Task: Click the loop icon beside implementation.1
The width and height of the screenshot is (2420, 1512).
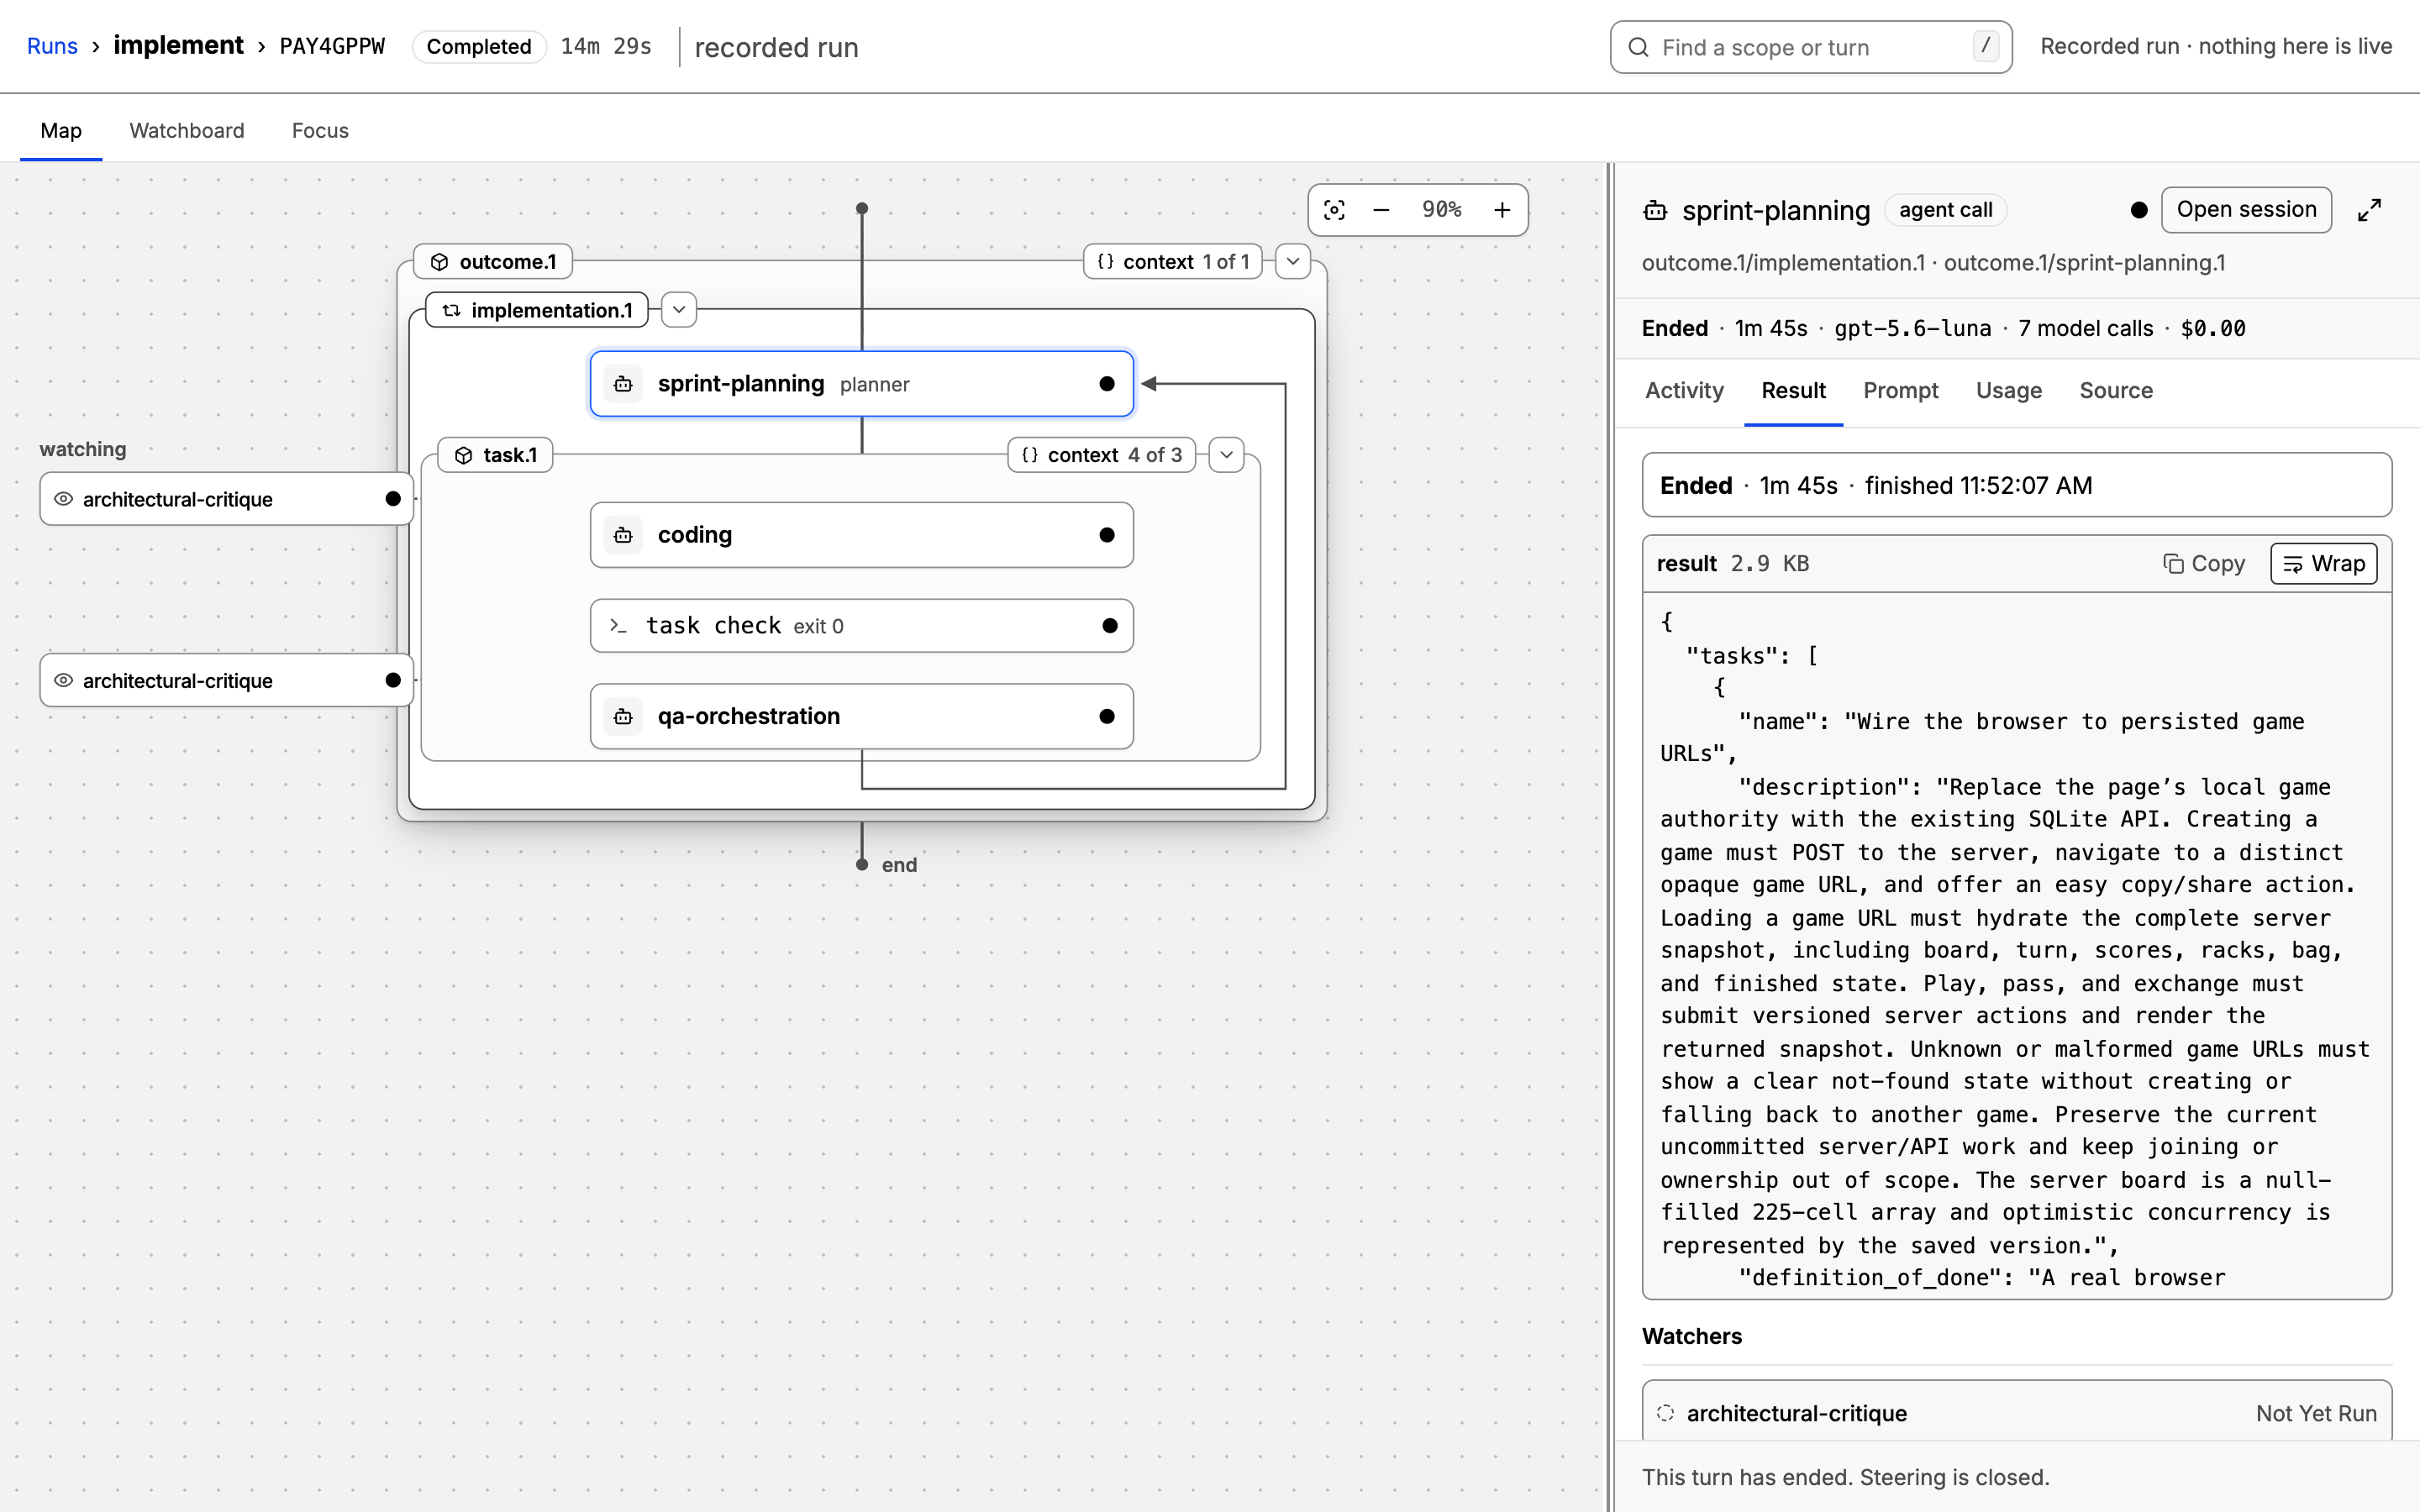Action: 452,310
